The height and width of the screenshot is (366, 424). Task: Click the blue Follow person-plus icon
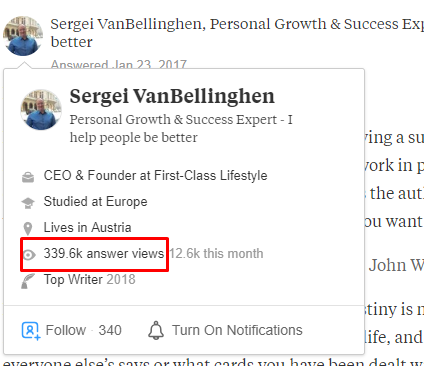(x=31, y=331)
